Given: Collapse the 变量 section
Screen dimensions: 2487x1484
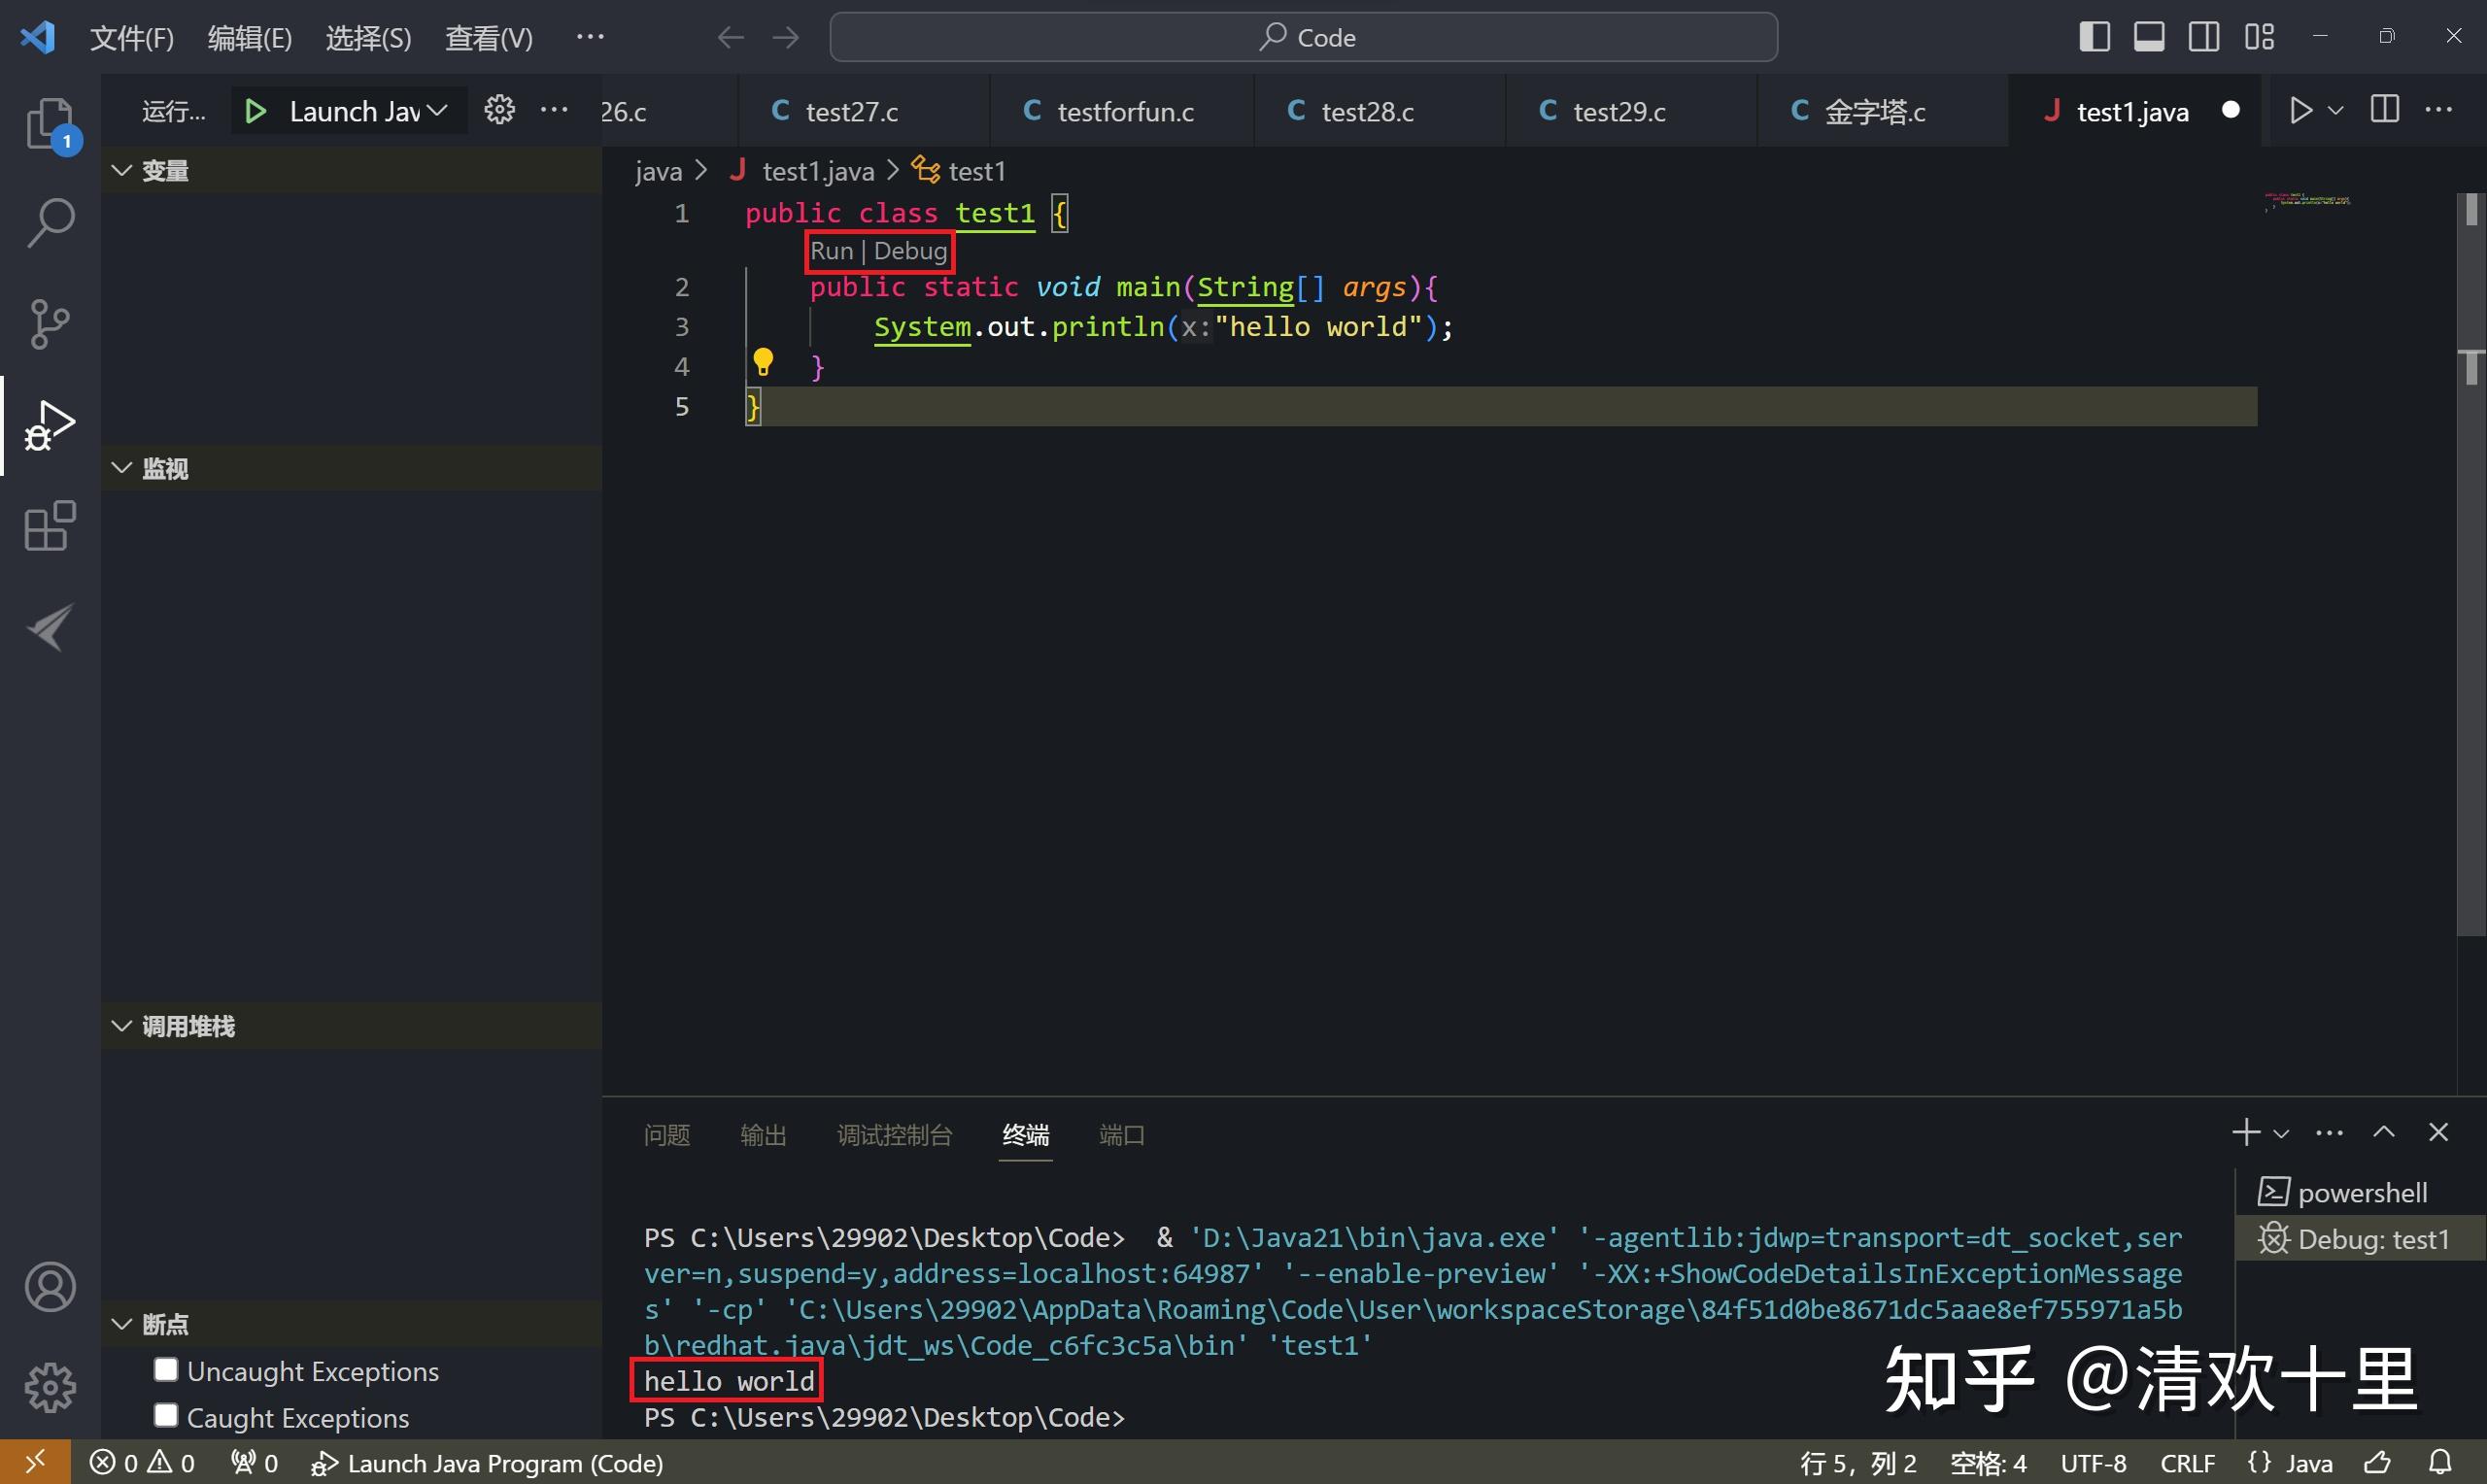Looking at the screenshot, I should tap(121, 169).
